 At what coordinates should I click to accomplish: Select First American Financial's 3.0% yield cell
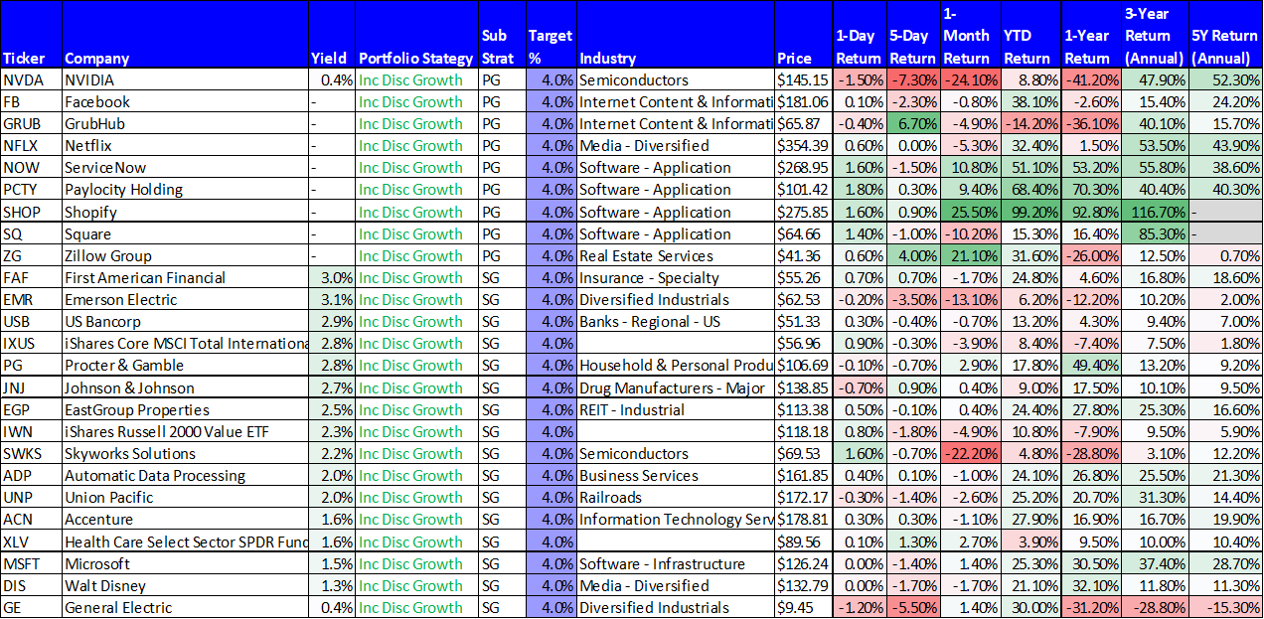tap(332, 278)
